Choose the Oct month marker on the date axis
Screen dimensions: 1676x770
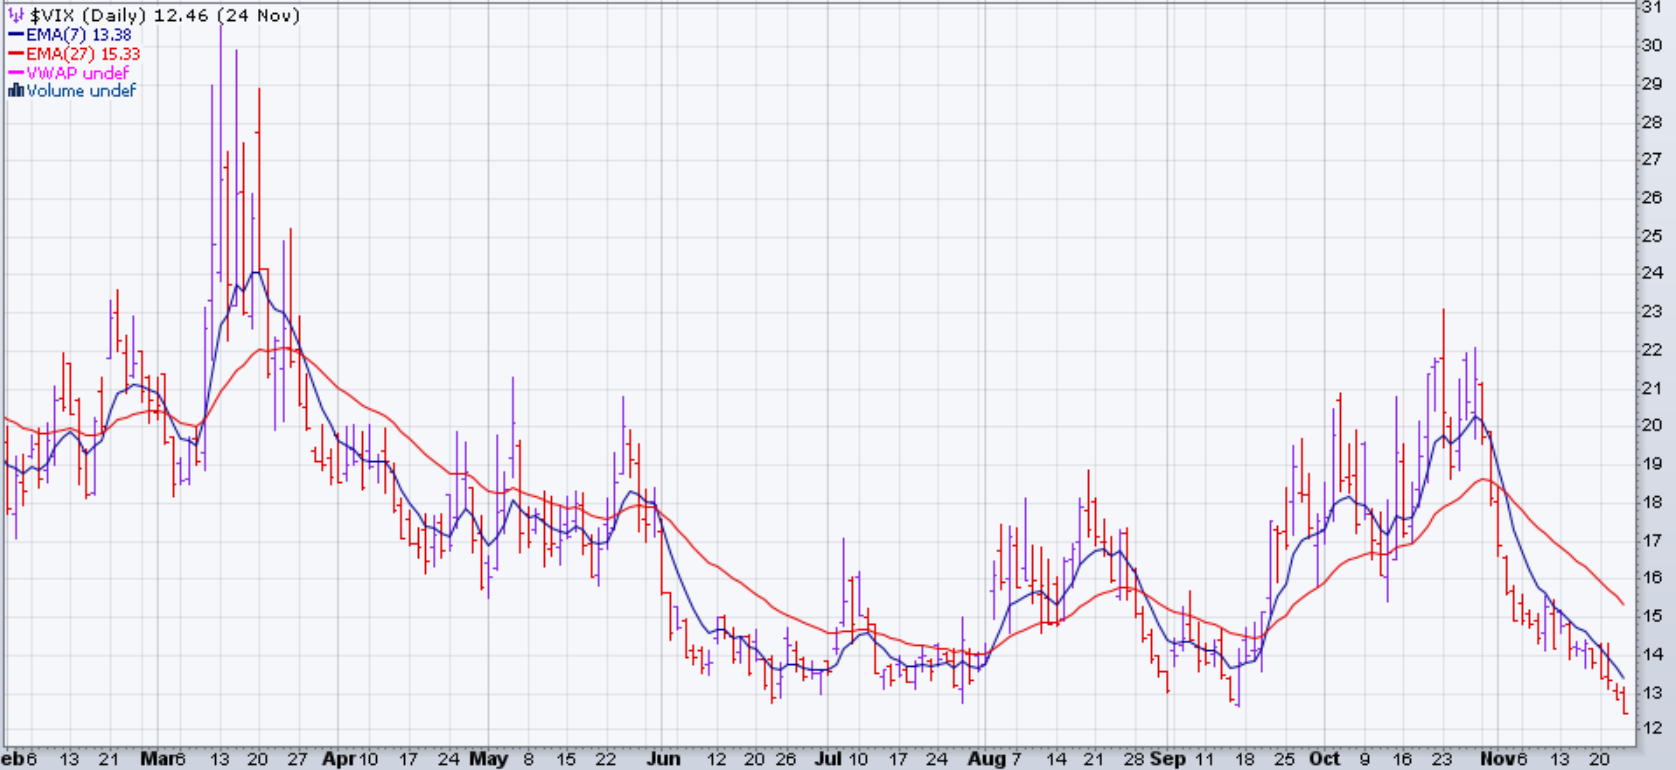1324,759
